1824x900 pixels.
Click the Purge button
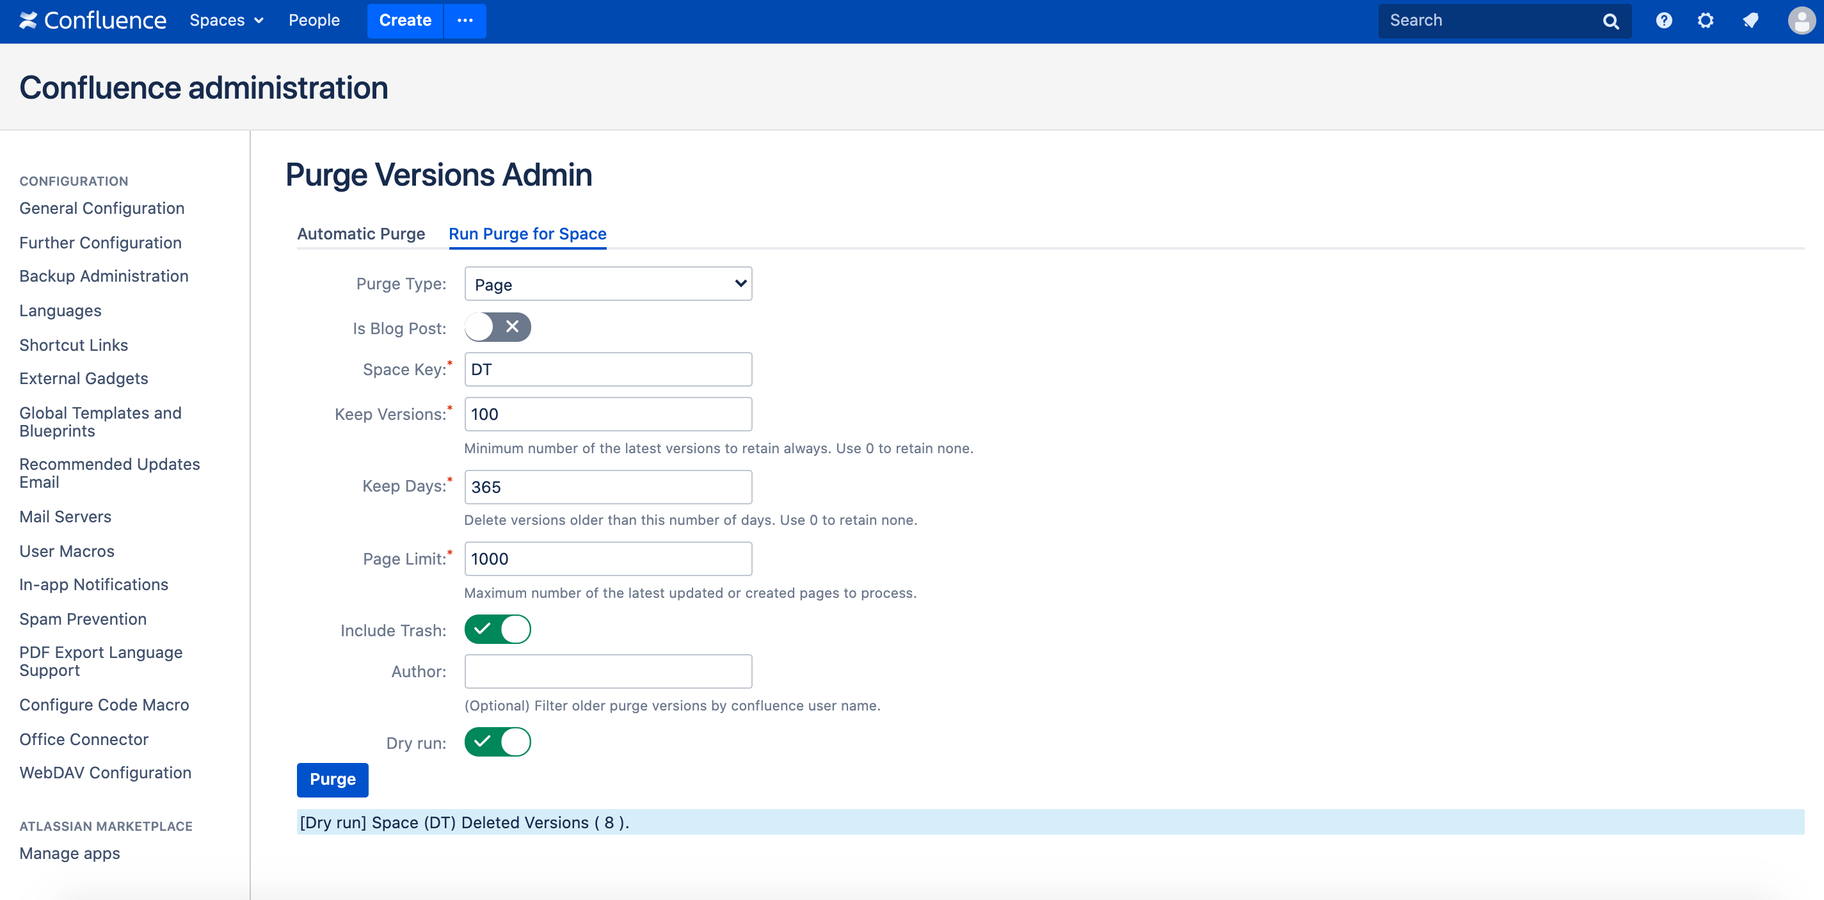[333, 780]
